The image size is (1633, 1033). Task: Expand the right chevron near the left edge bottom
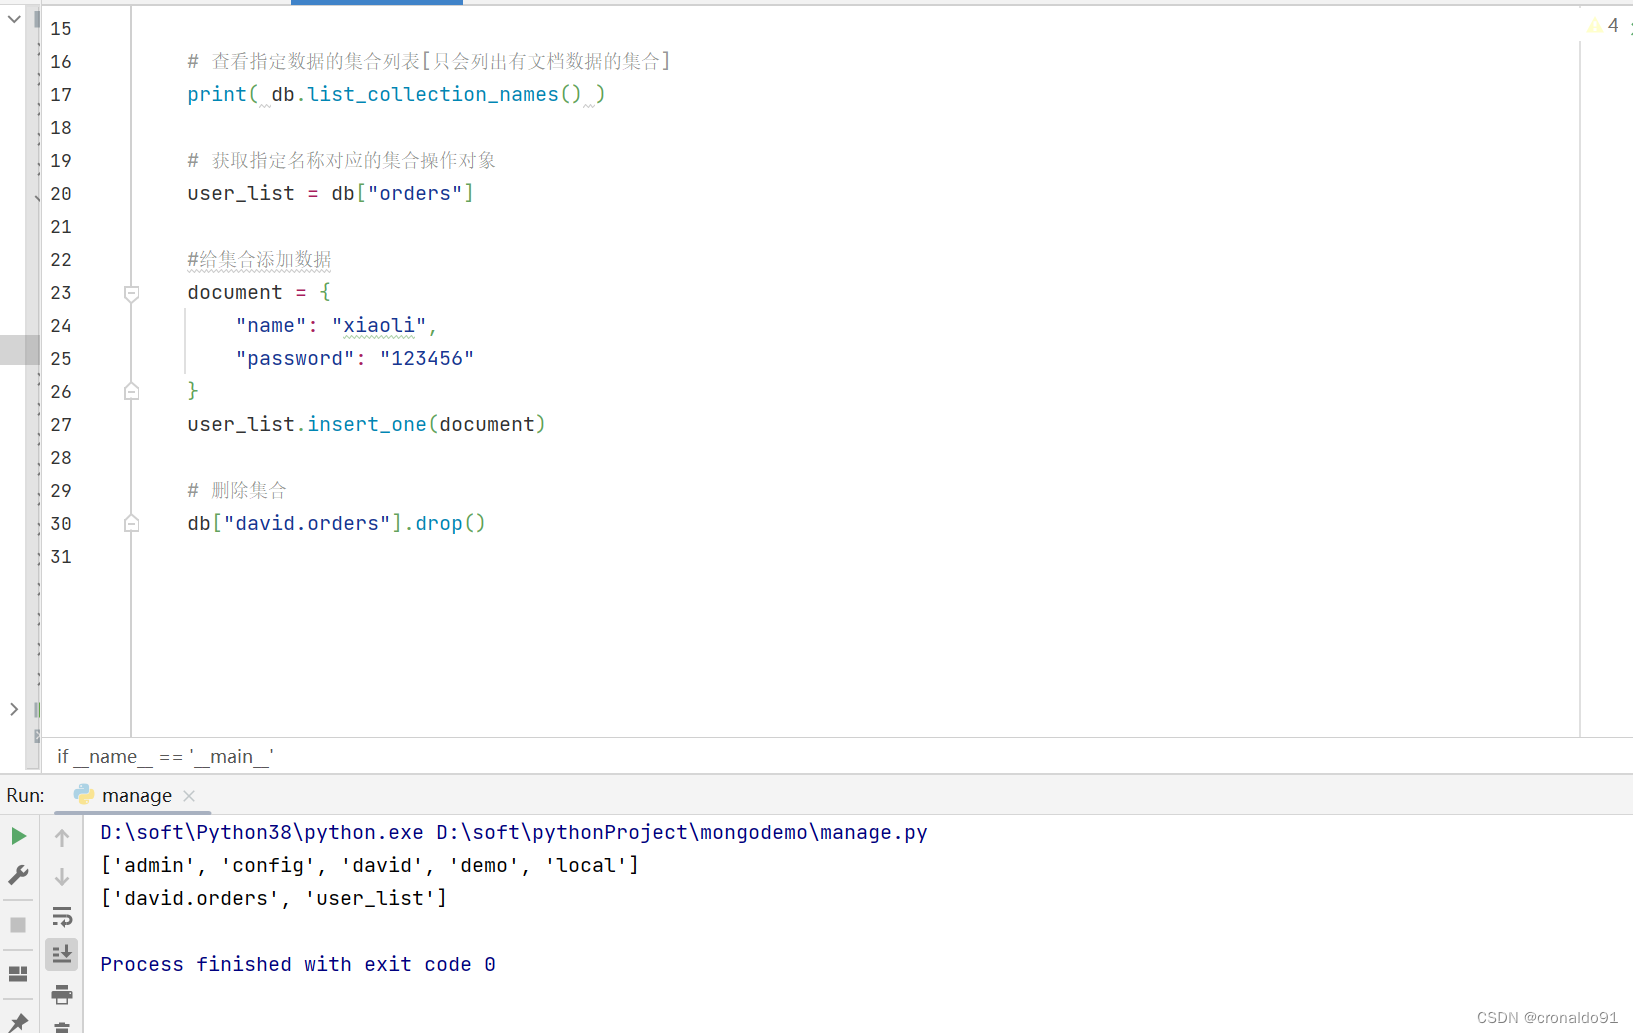coord(14,709)
